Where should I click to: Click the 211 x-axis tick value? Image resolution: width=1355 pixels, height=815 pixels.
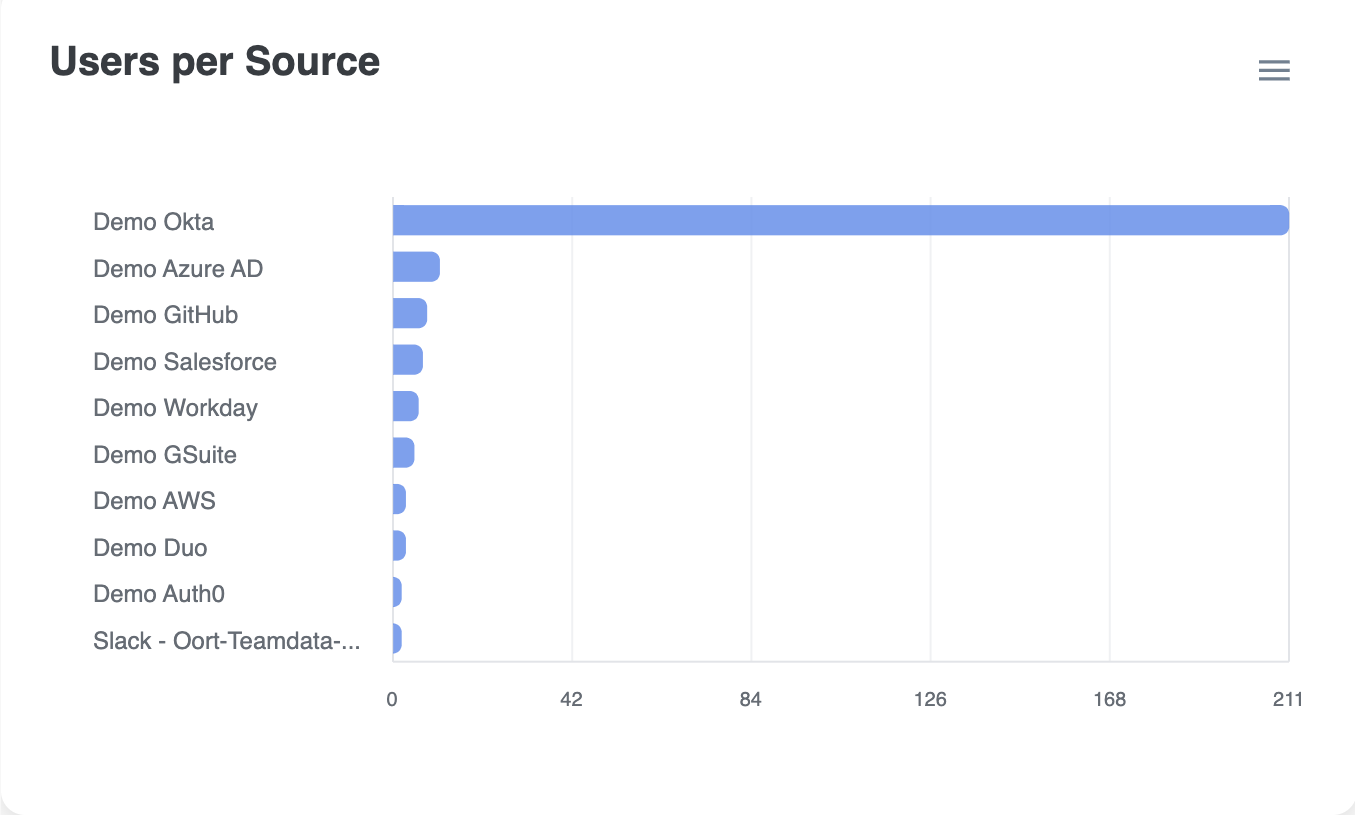[1288, 700]
